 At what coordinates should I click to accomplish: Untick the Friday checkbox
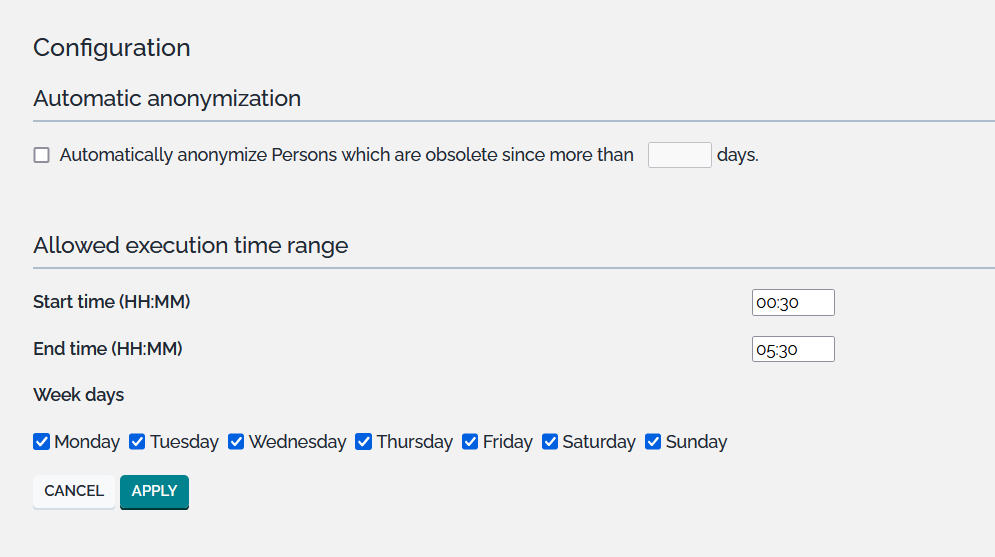[470, 442]
